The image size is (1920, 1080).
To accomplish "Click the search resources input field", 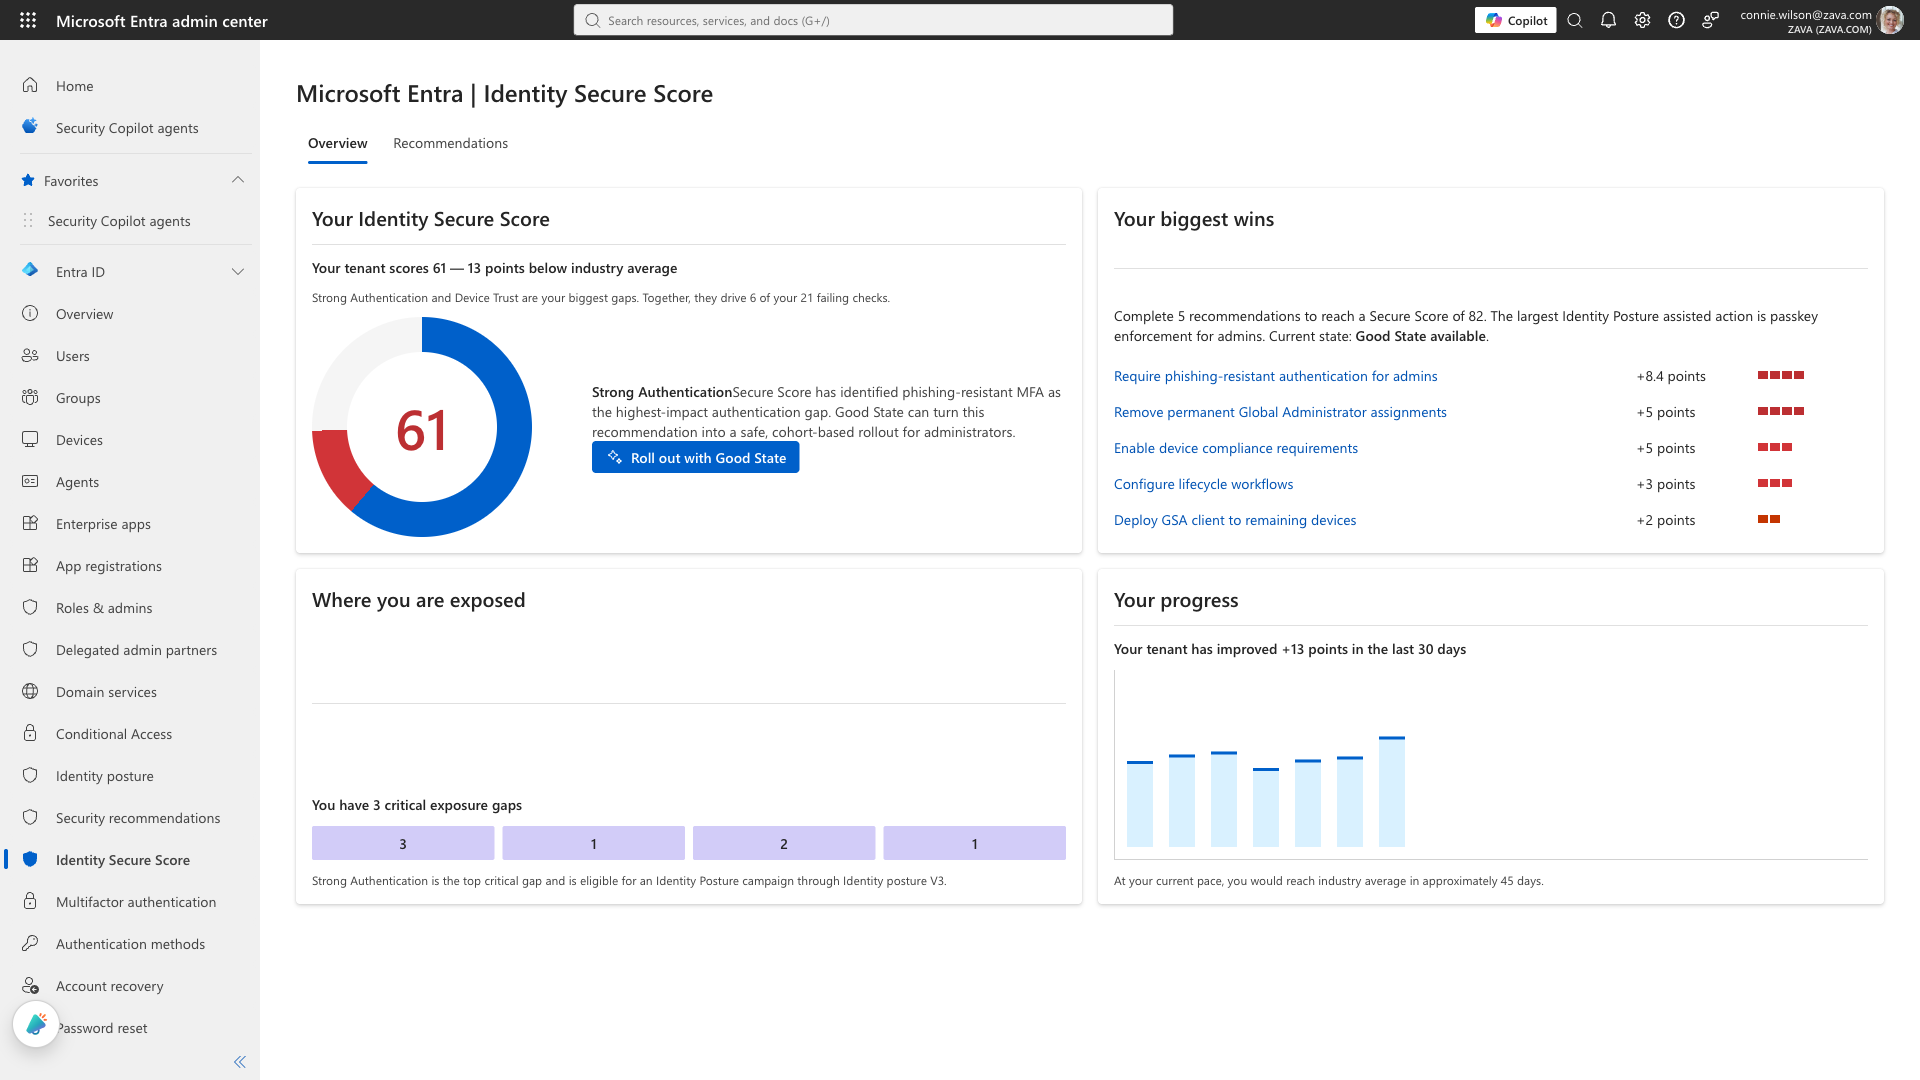I will [873, 20].
